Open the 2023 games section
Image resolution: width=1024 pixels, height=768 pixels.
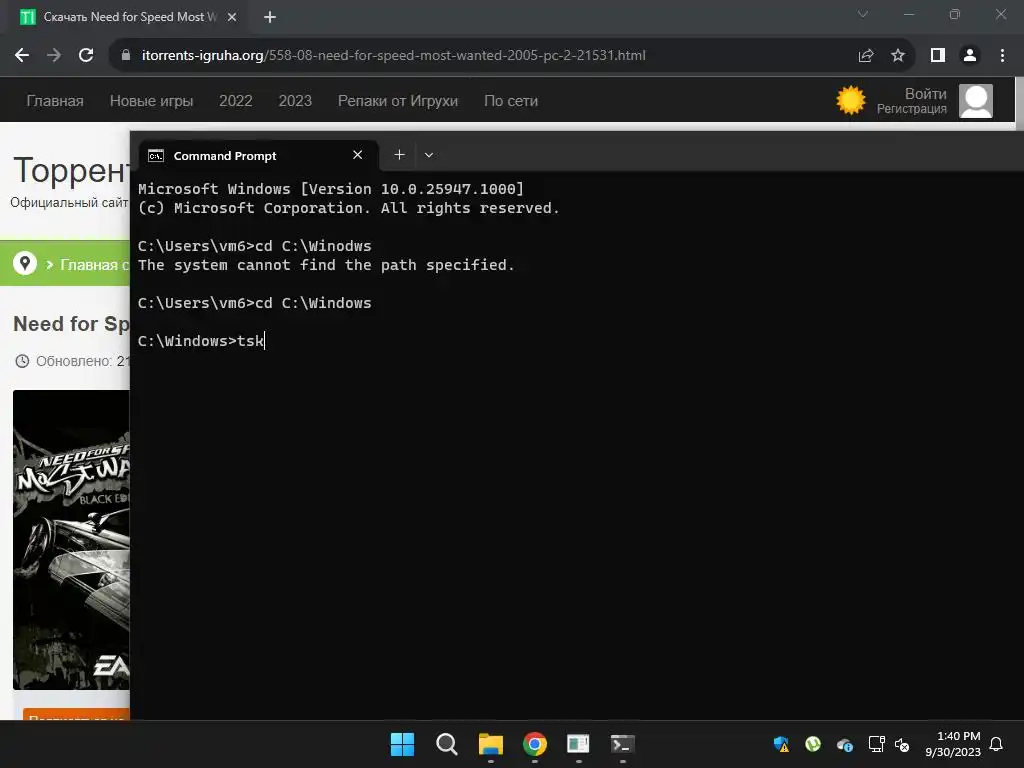(295, 101)
